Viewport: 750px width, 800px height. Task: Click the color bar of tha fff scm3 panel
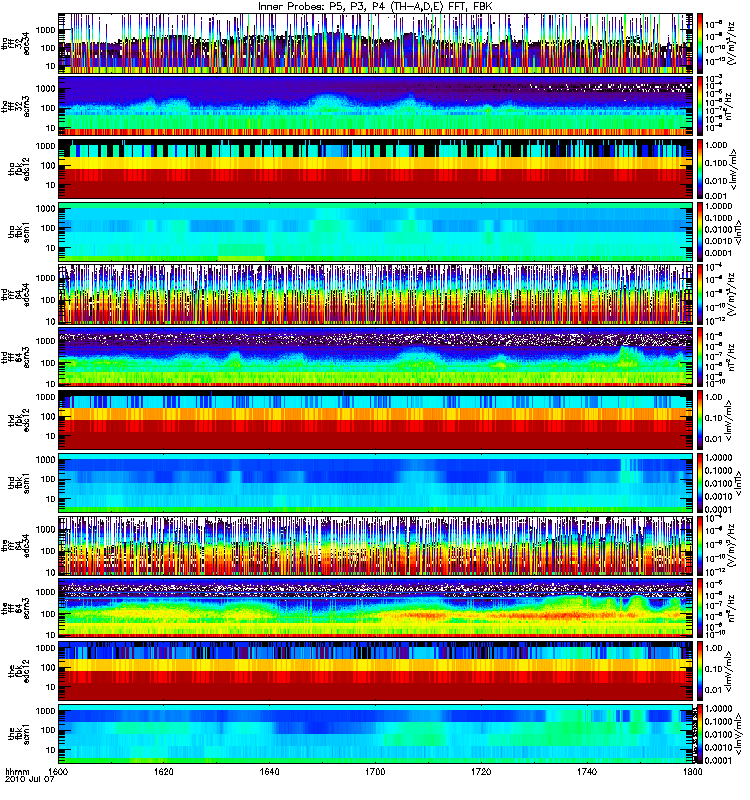(x=700, y=106)
